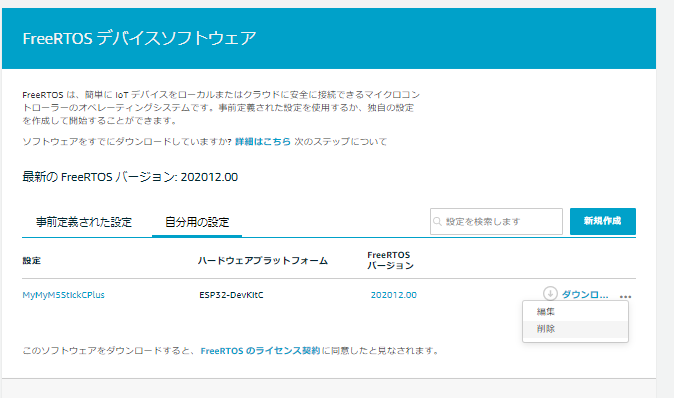Click the ESP32-DevKitC platform cell
674x398 pixels.
pos(231,295)
